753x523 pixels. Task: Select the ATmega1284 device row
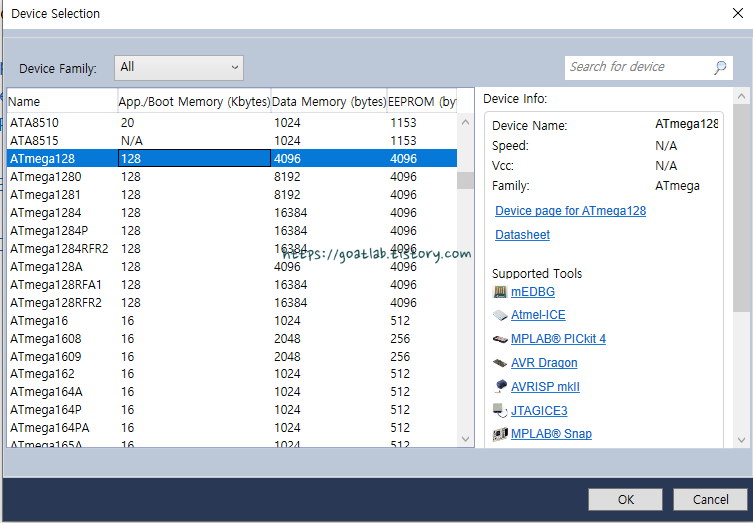[232, 213]
